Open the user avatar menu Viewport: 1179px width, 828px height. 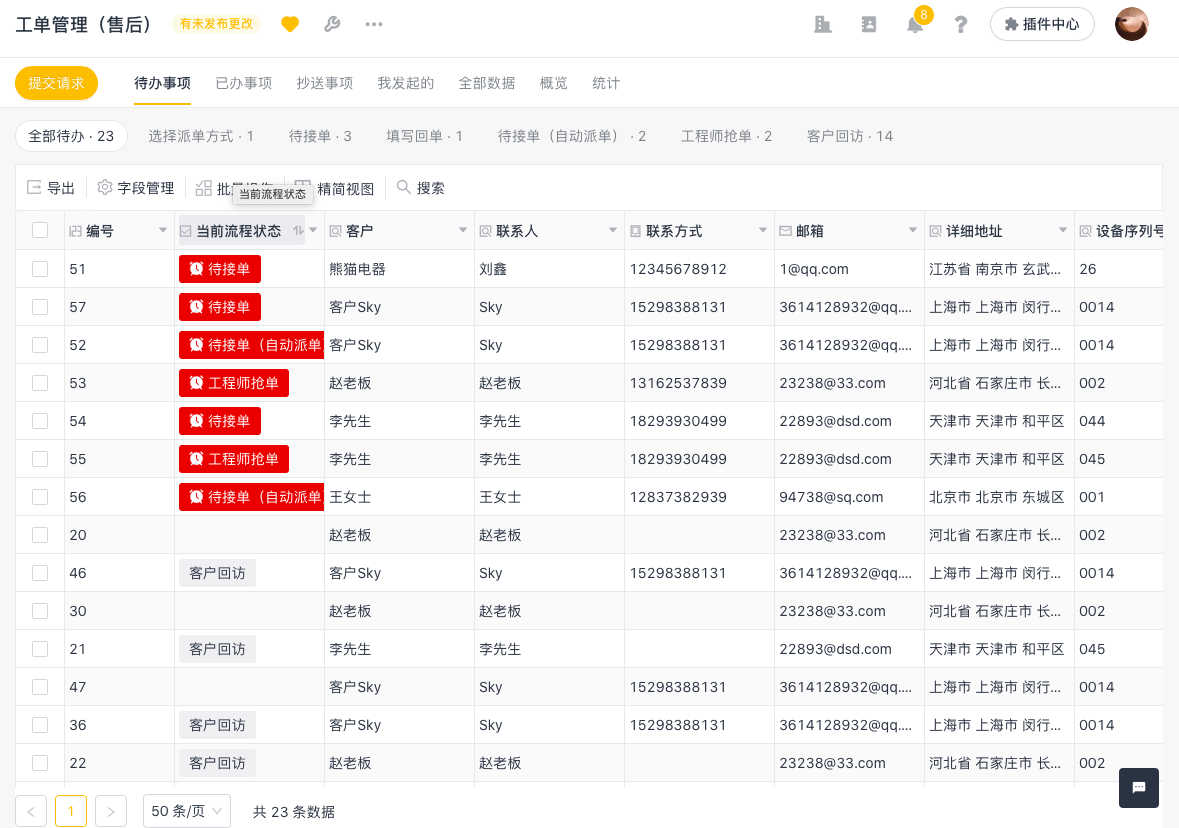(x=1131, y=24)
